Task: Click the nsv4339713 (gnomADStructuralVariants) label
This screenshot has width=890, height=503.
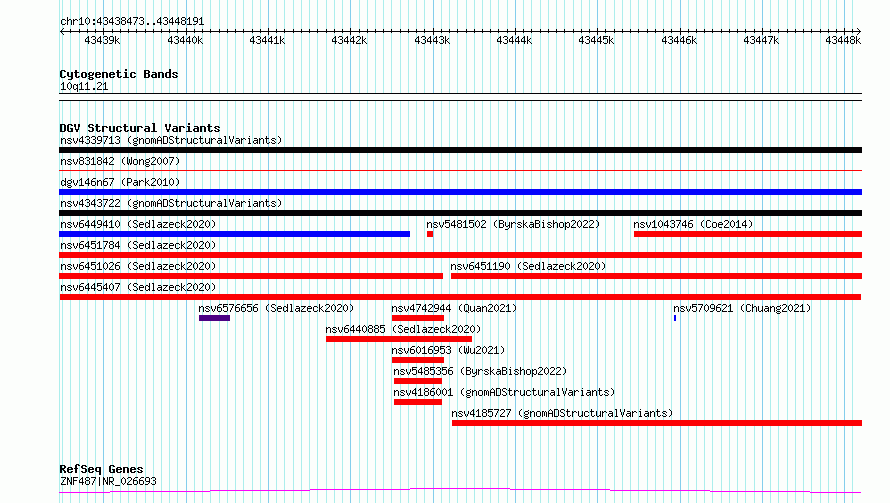Action: point(171,140)
